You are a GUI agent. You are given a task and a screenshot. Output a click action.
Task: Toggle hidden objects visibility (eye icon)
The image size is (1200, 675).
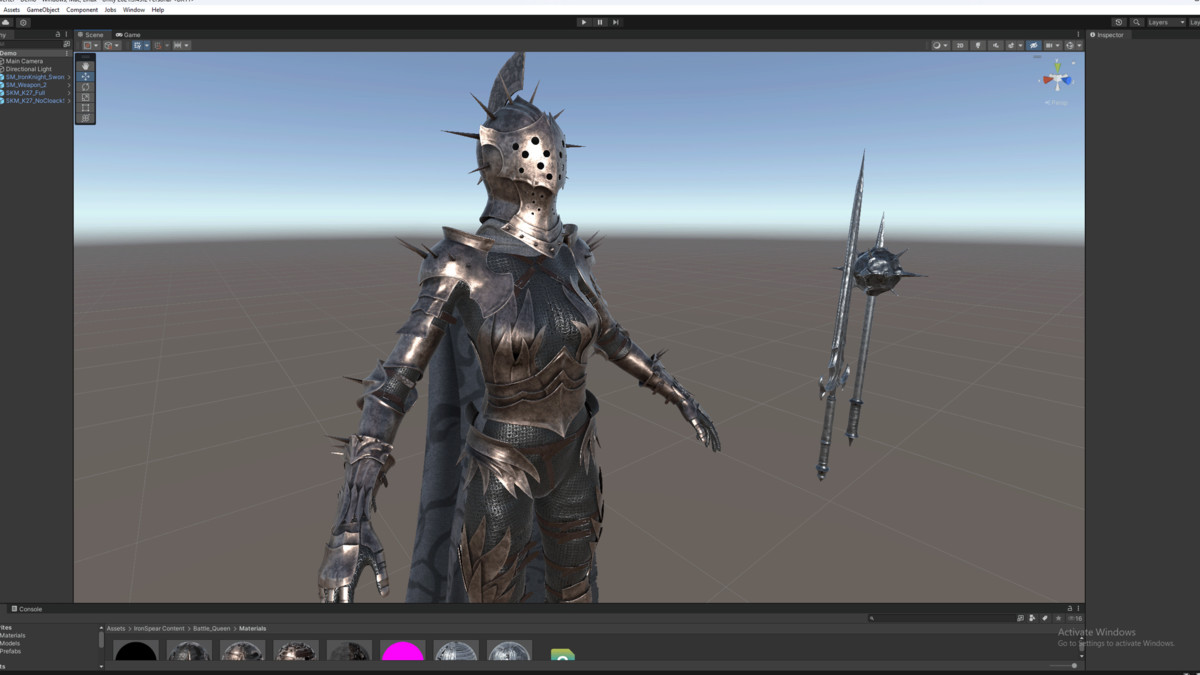pos(1034,45)
